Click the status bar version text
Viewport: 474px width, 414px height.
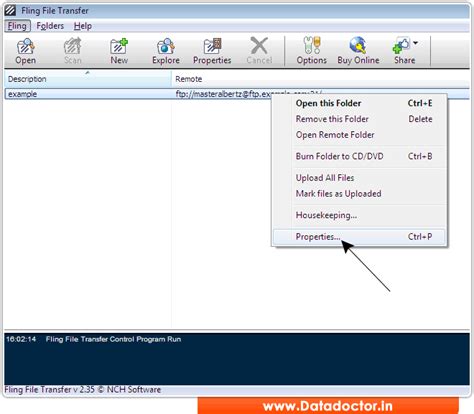[x=83, y=389]
